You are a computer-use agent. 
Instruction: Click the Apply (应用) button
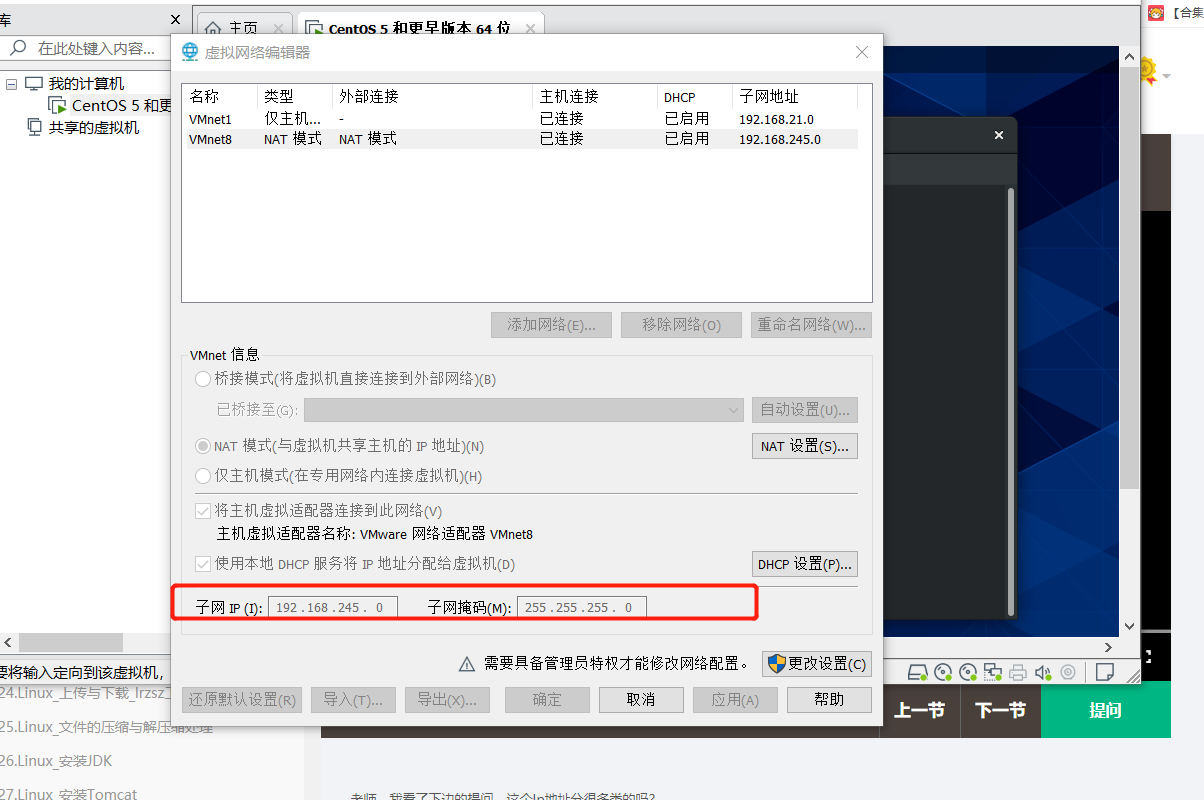[735, 699]
